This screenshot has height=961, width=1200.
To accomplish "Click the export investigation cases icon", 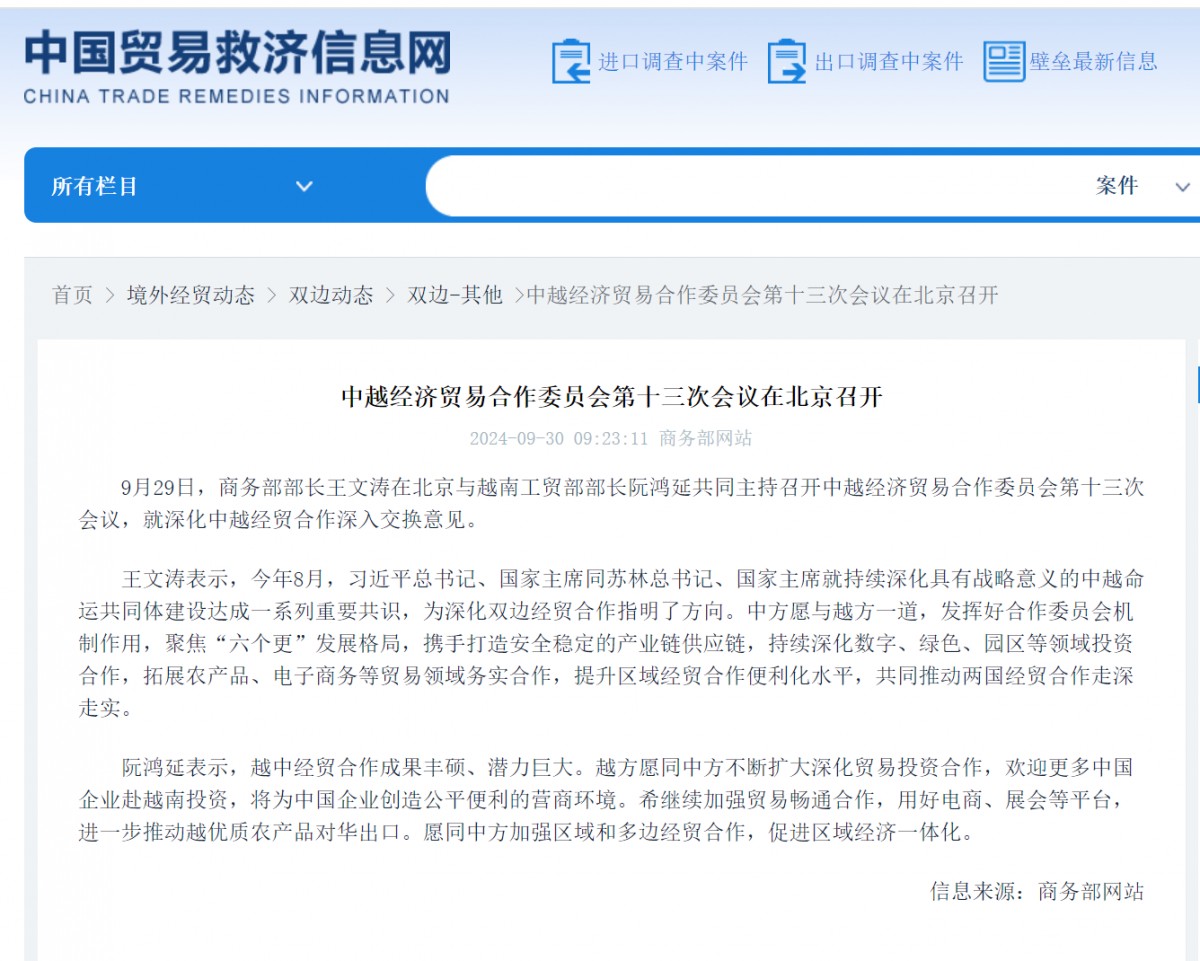I will pos(787,62).
